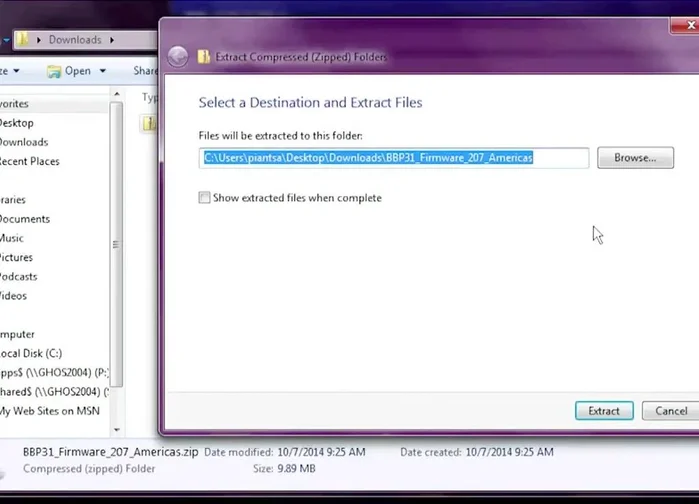Click navigation pane scroll down arrow

[x=117, y=430]
